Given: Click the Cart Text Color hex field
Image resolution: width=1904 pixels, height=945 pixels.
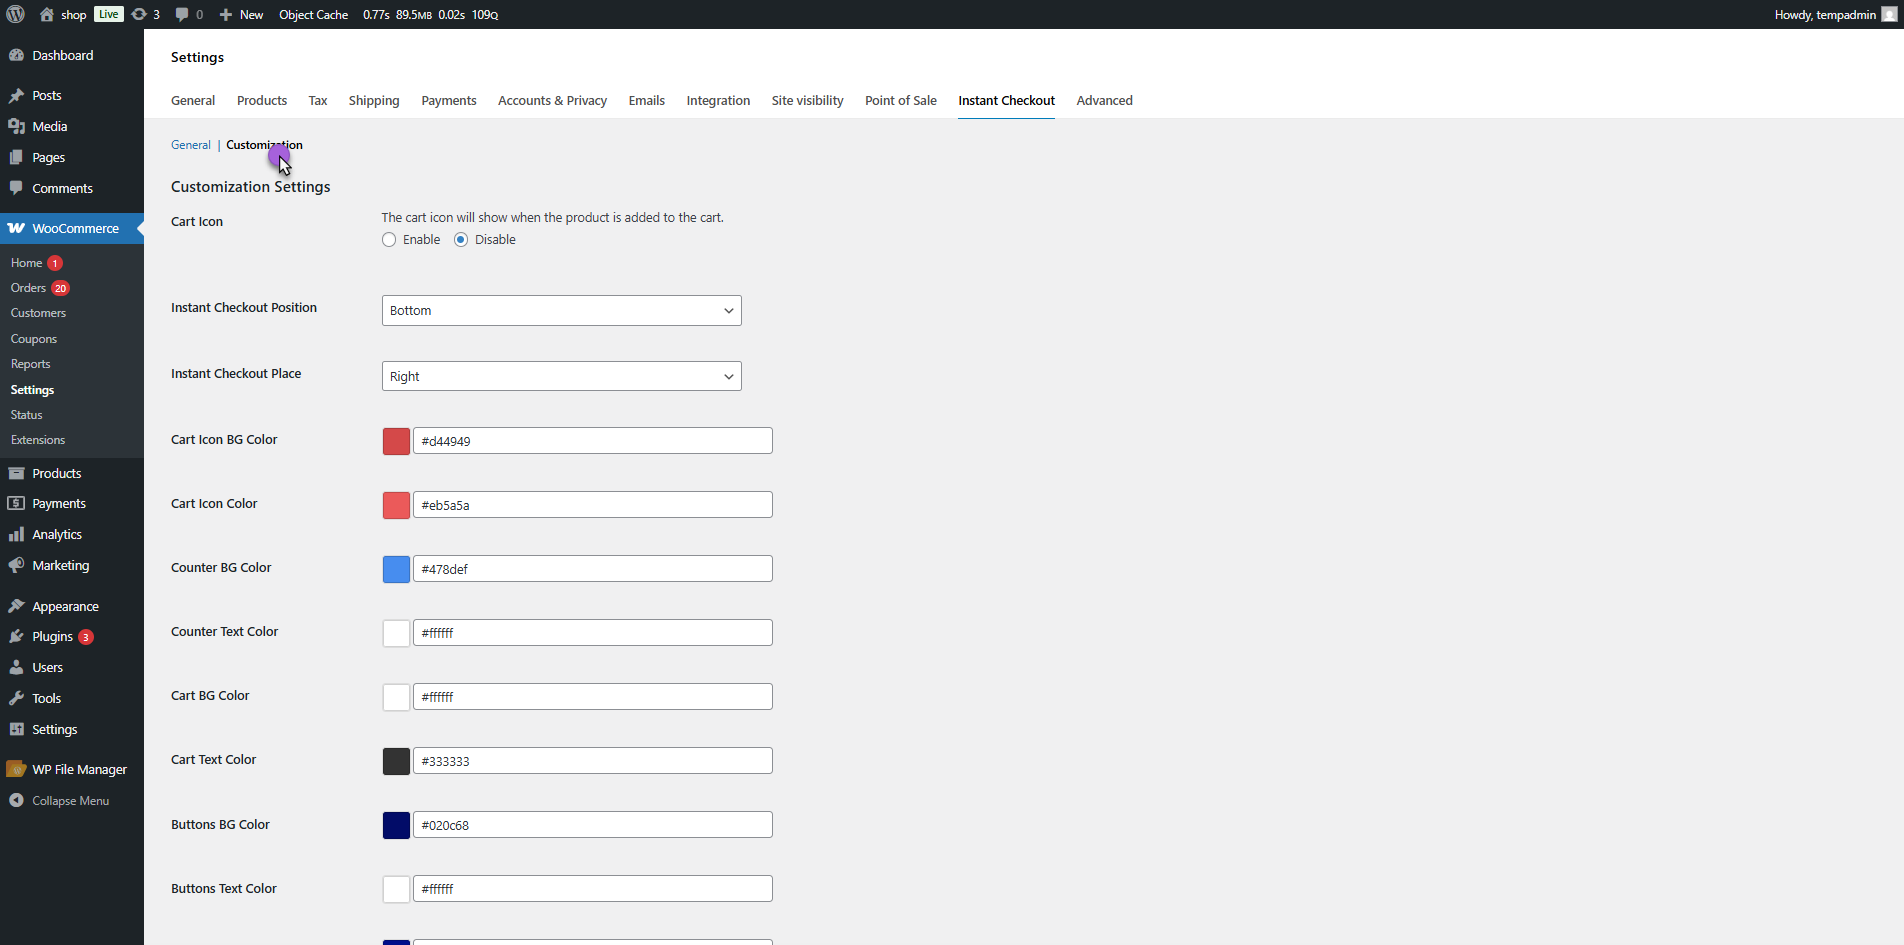Looking at the screenshot, I should 592,761.
